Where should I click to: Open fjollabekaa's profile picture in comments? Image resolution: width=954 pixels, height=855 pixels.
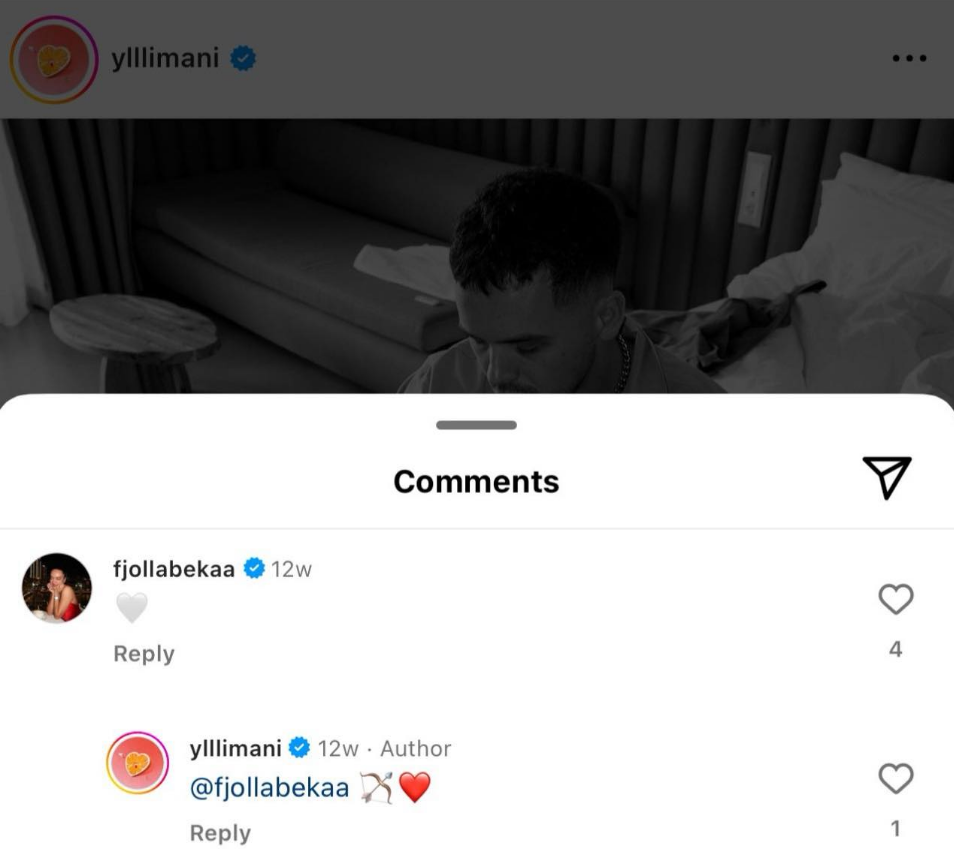coord(57,588)
